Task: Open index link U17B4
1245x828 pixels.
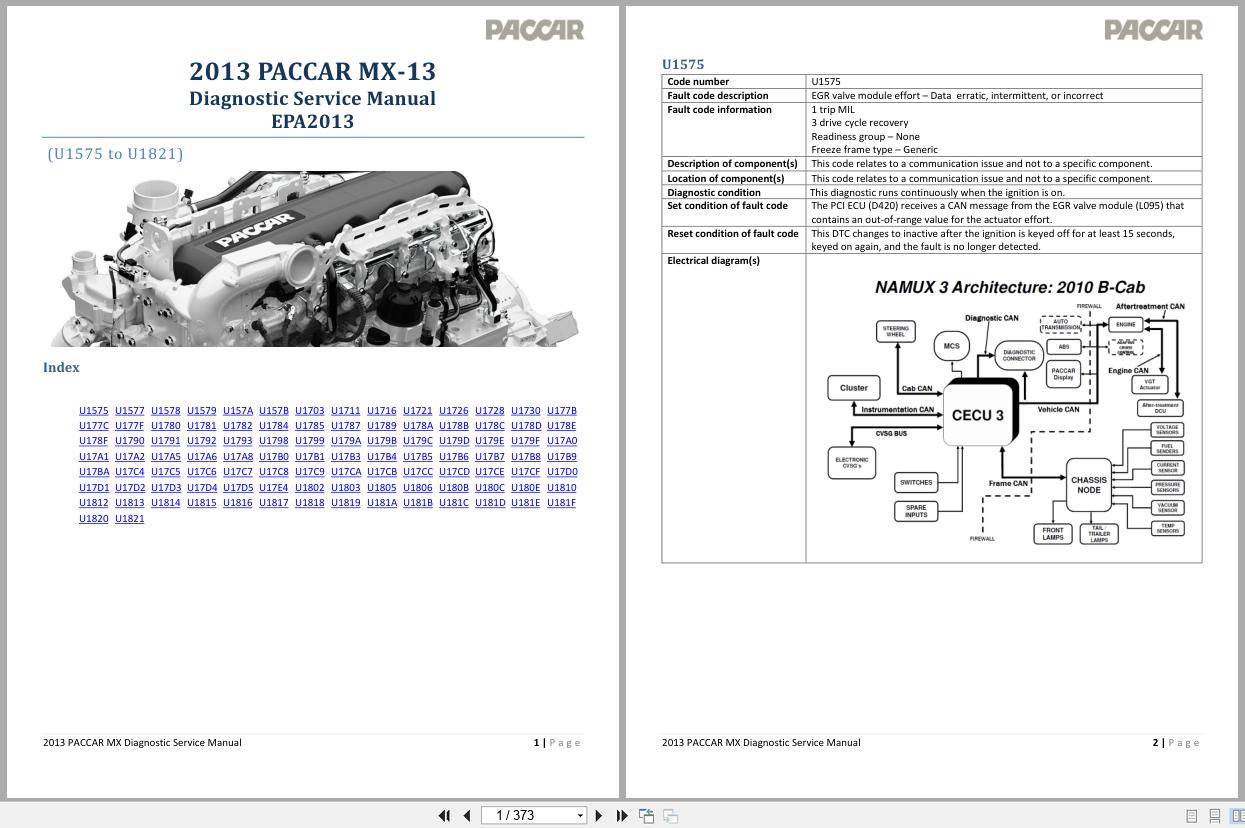Action: [382, 456]
